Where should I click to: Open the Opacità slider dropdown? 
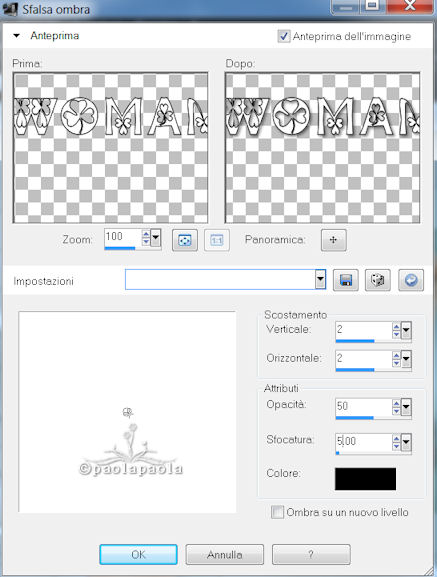pos(406,407)
